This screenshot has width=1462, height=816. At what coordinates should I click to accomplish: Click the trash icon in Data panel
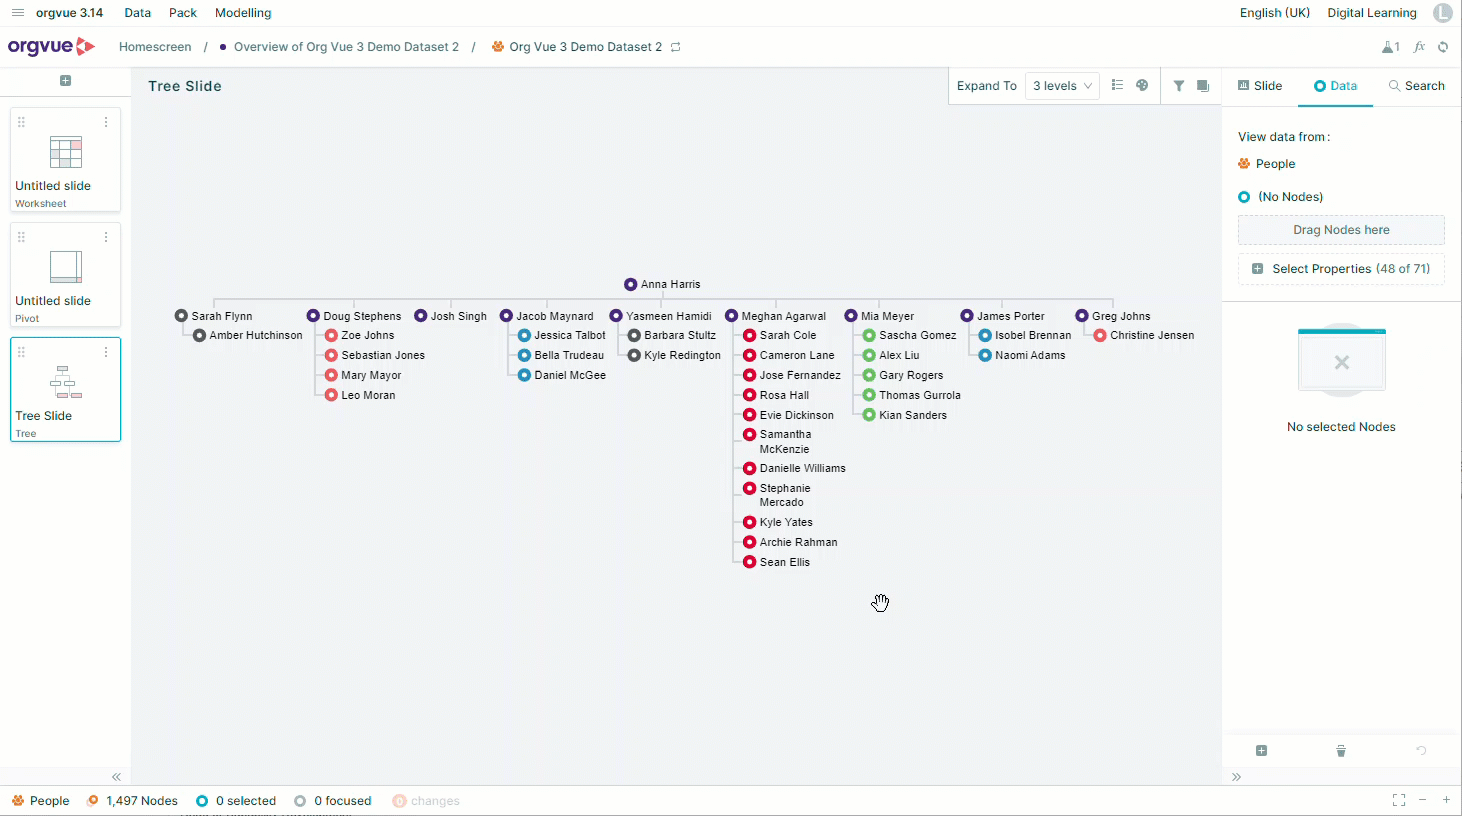coord(1341,751)
